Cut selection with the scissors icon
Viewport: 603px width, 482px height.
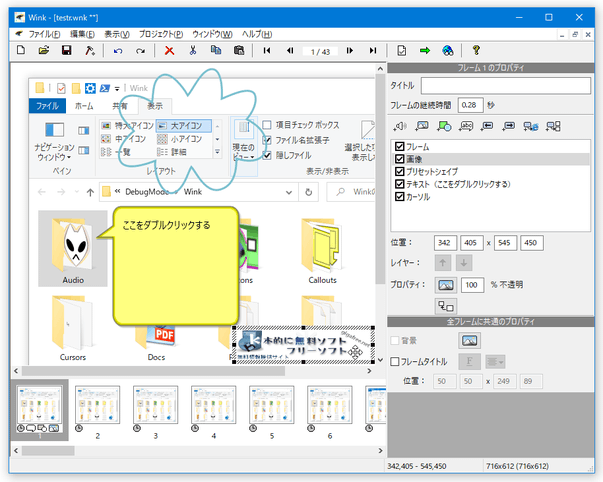coord(193,50)
